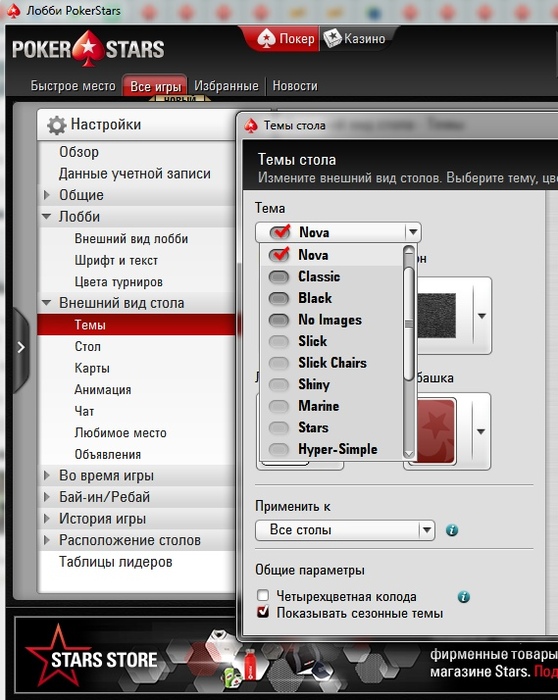Select the Slick theme
Viewport: 558px width, 700px height.
click(x=331, y=341)
